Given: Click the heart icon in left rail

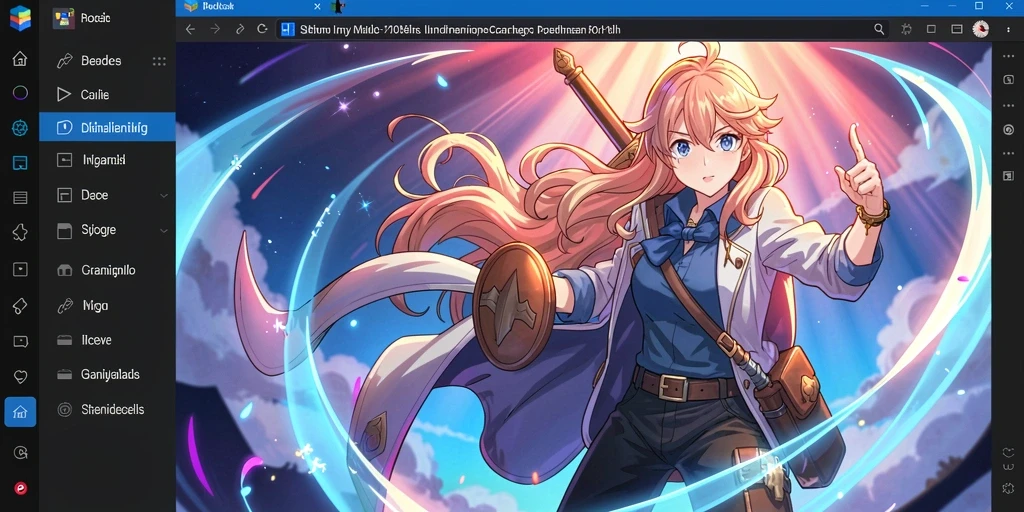Looking at the screenshot, I should coord(20,377).
